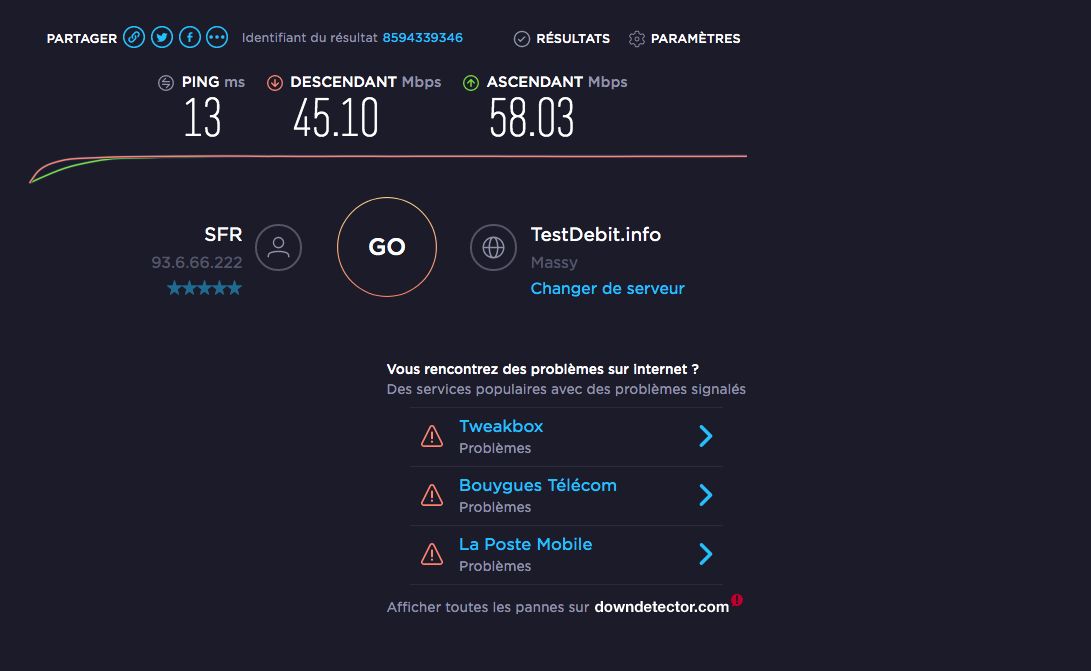Image resolution: width=1091 pixels, height=671 pixels.
Task: Click the globe server icon
Action: 494,247
